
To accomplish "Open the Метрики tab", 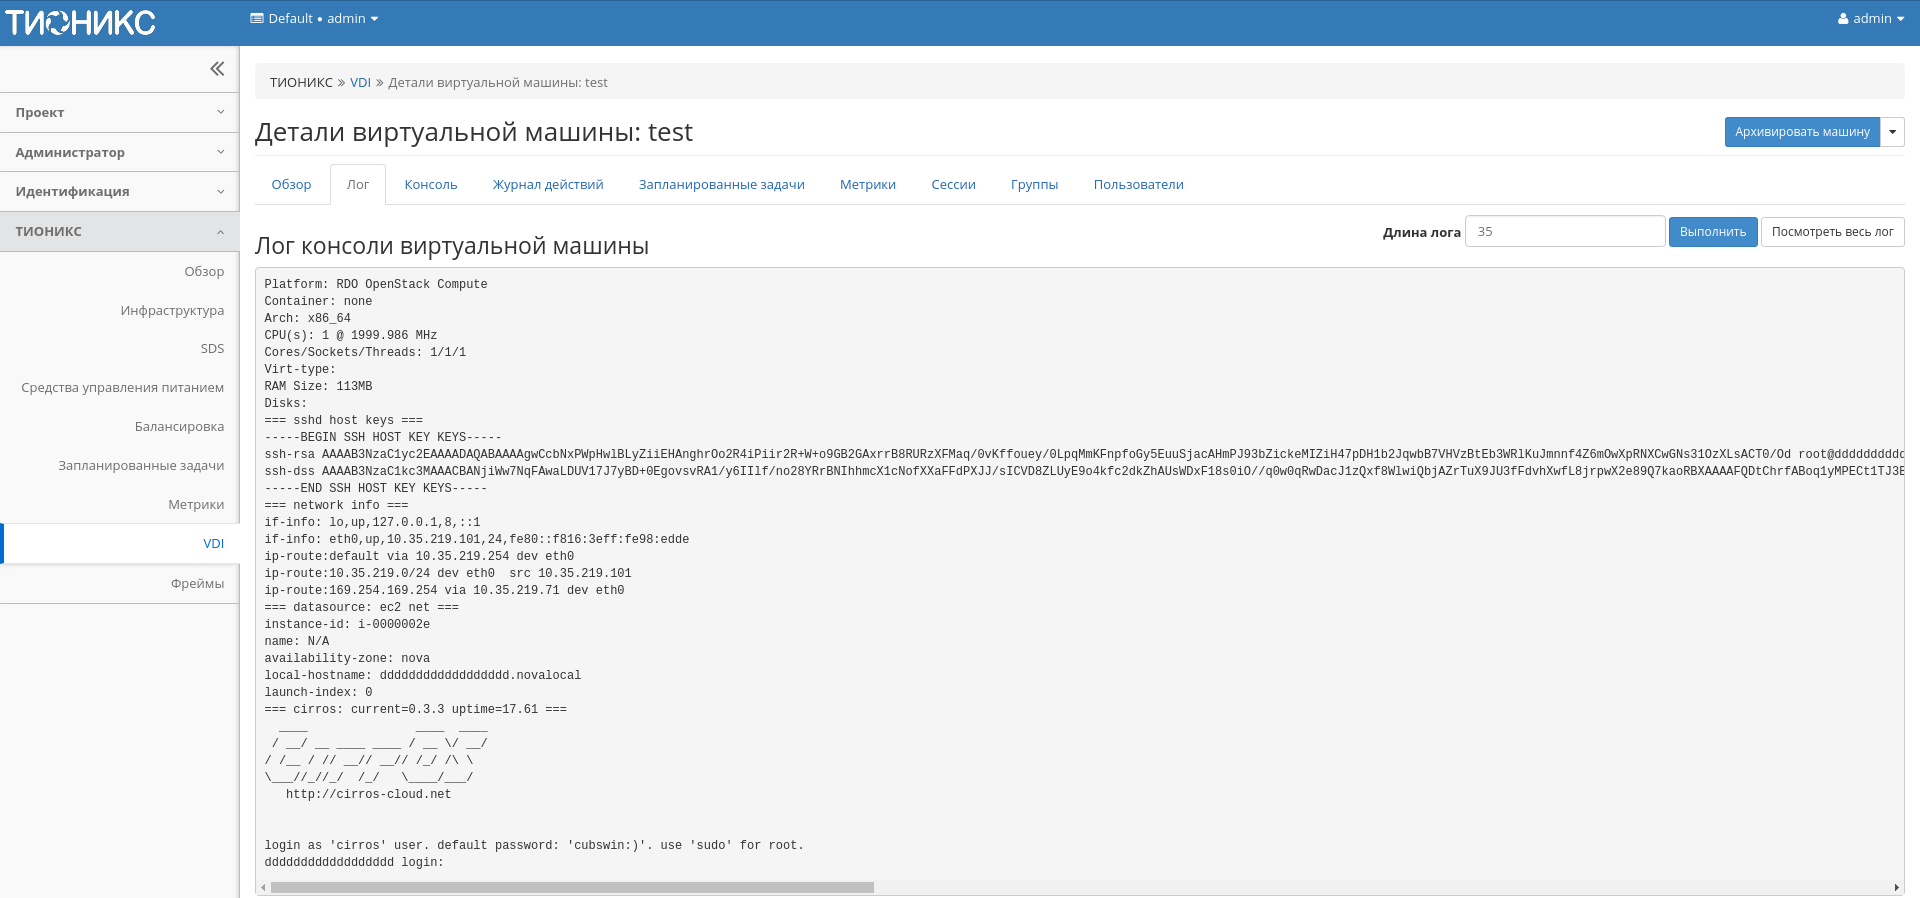I will [x=867, y=185].
